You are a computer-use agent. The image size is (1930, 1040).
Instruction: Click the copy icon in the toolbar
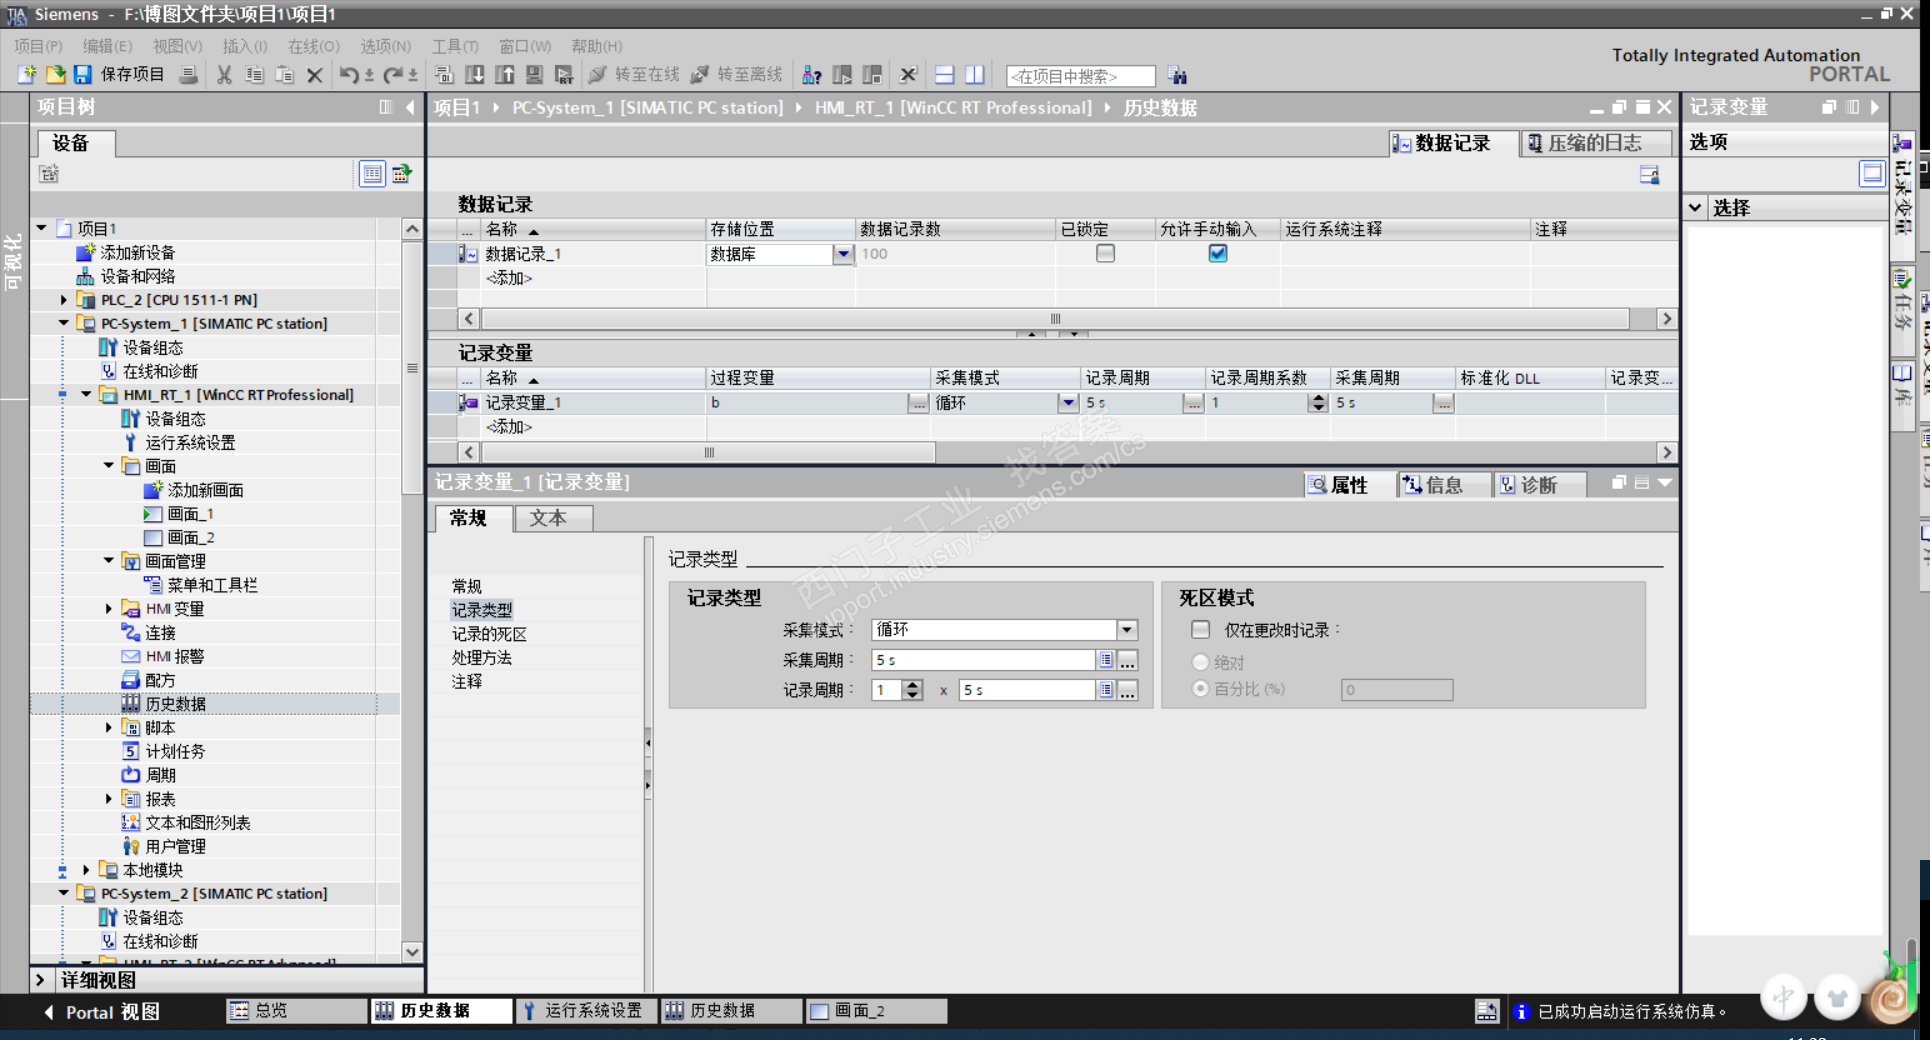point(255,75)
